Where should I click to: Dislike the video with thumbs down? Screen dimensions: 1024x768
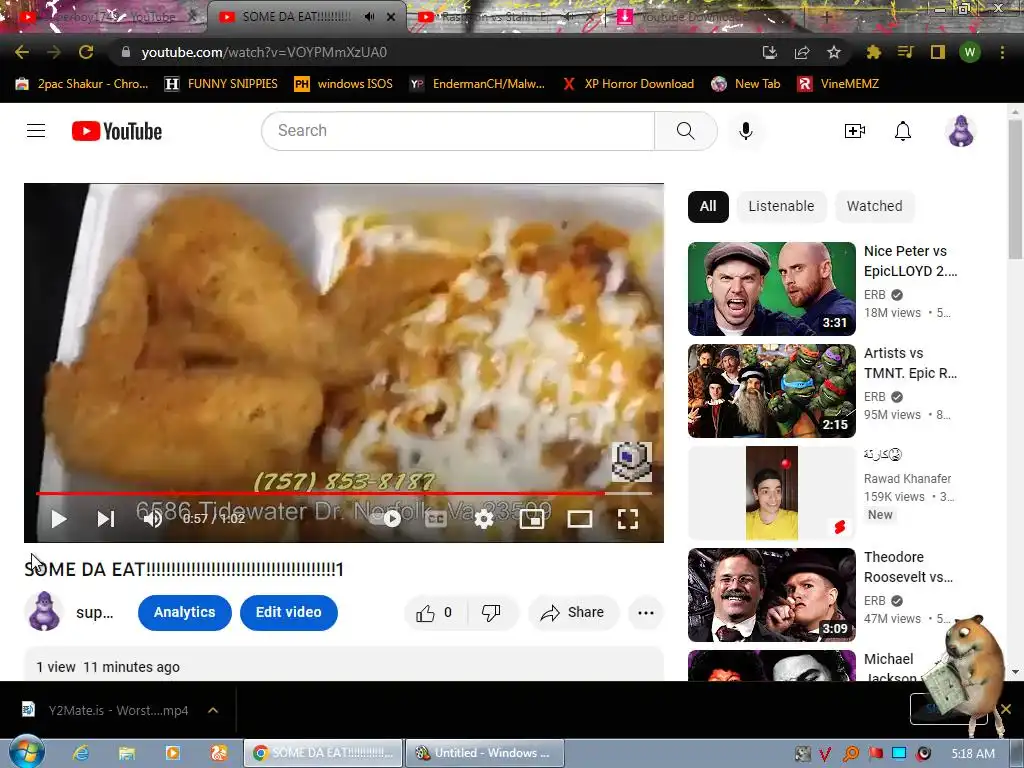click(492, 613)
